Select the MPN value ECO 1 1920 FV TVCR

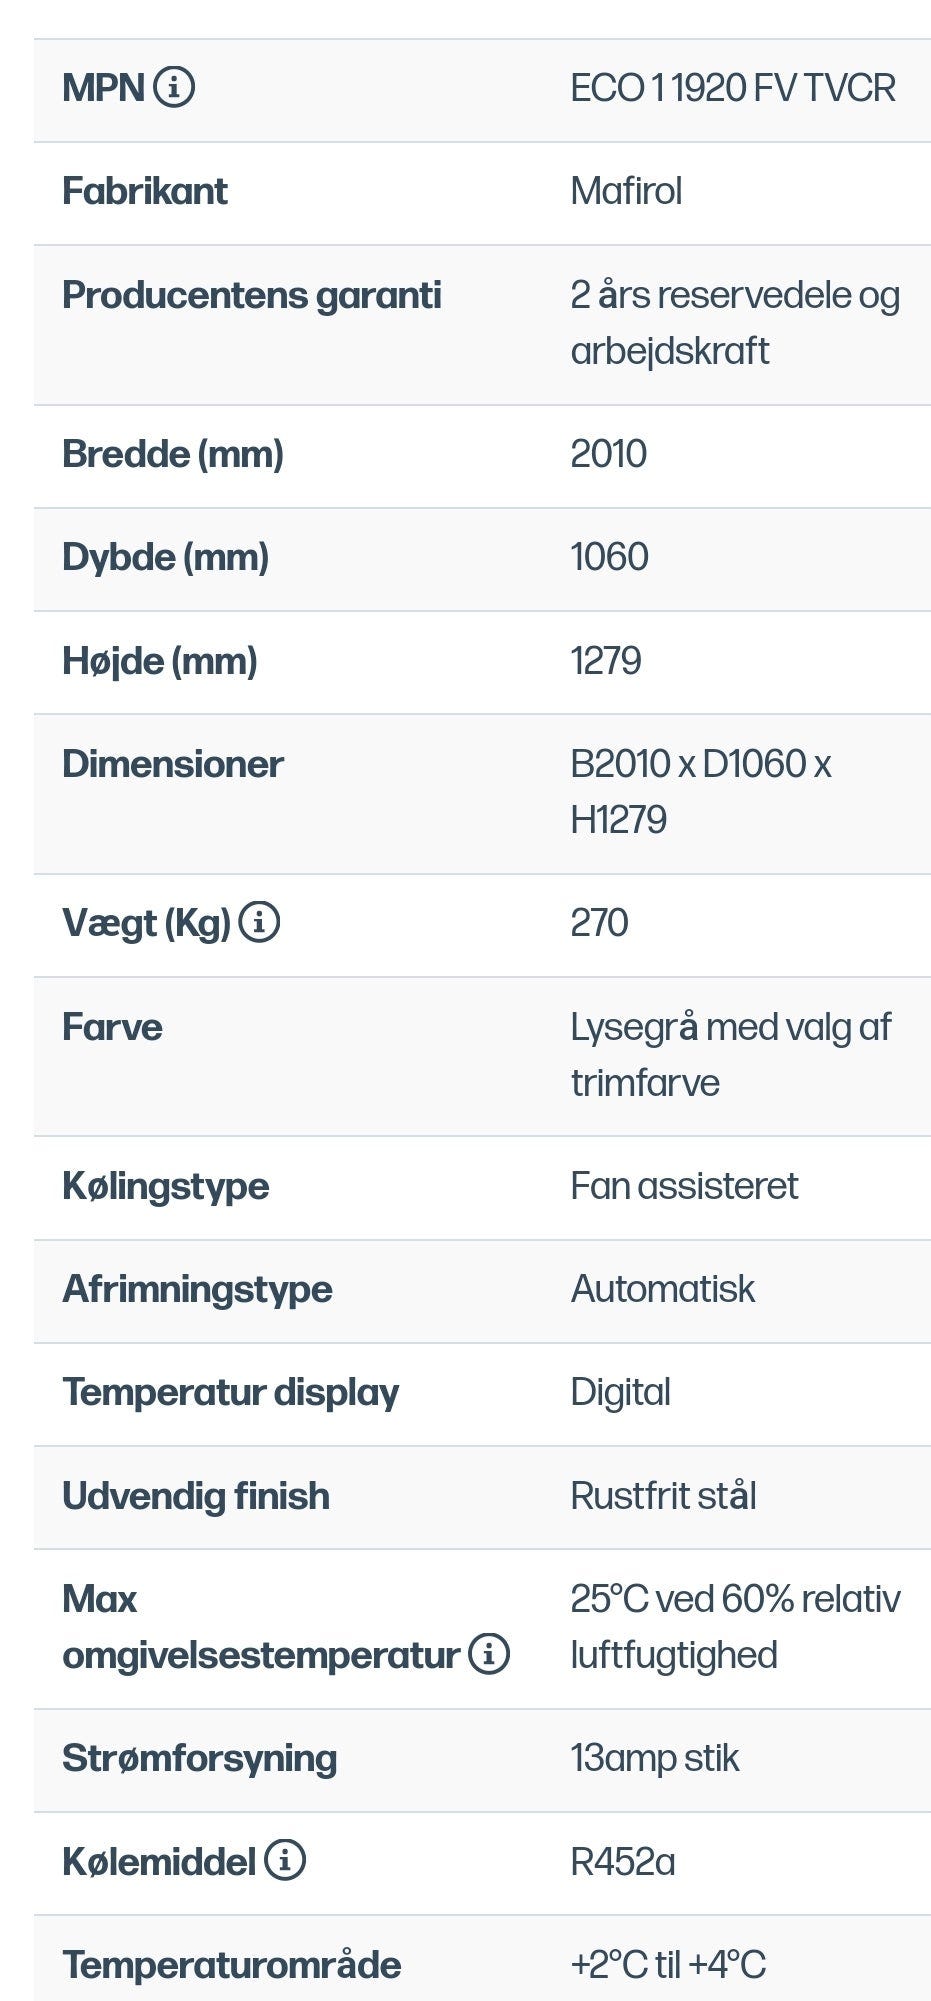pyautogui.click(x=732, y=89)
